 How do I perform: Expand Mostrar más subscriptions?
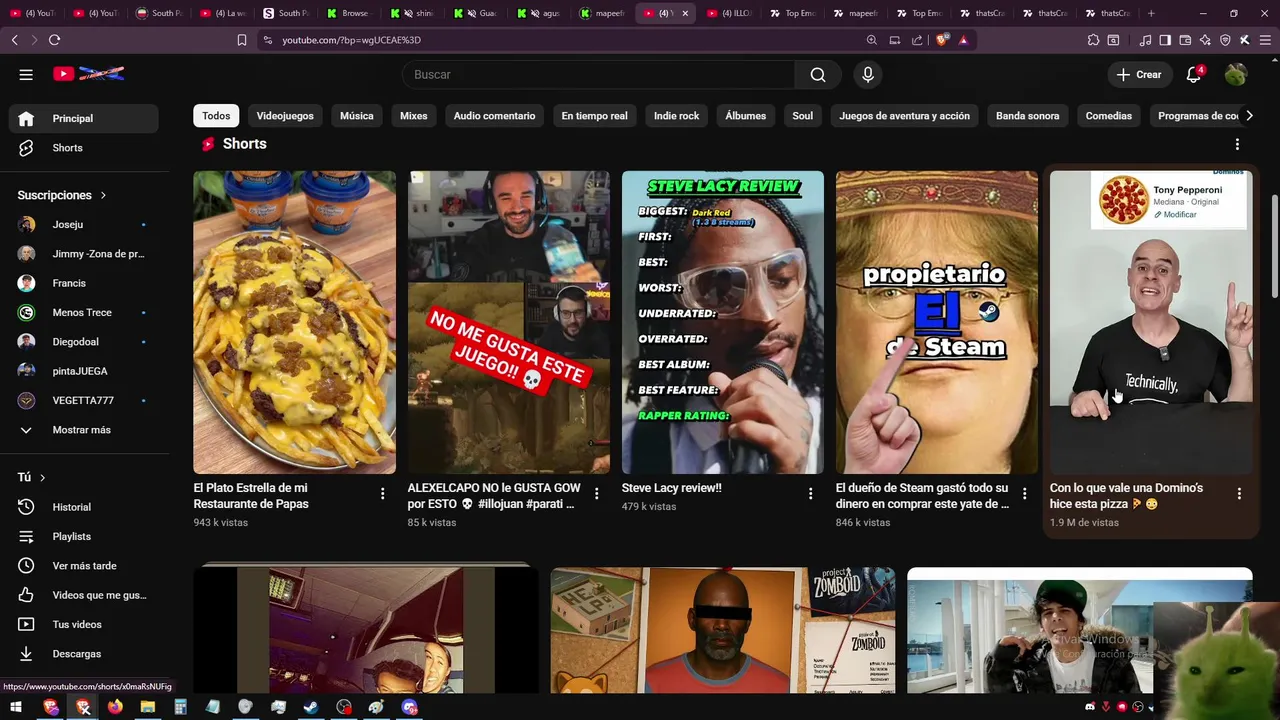click(84, 430)
